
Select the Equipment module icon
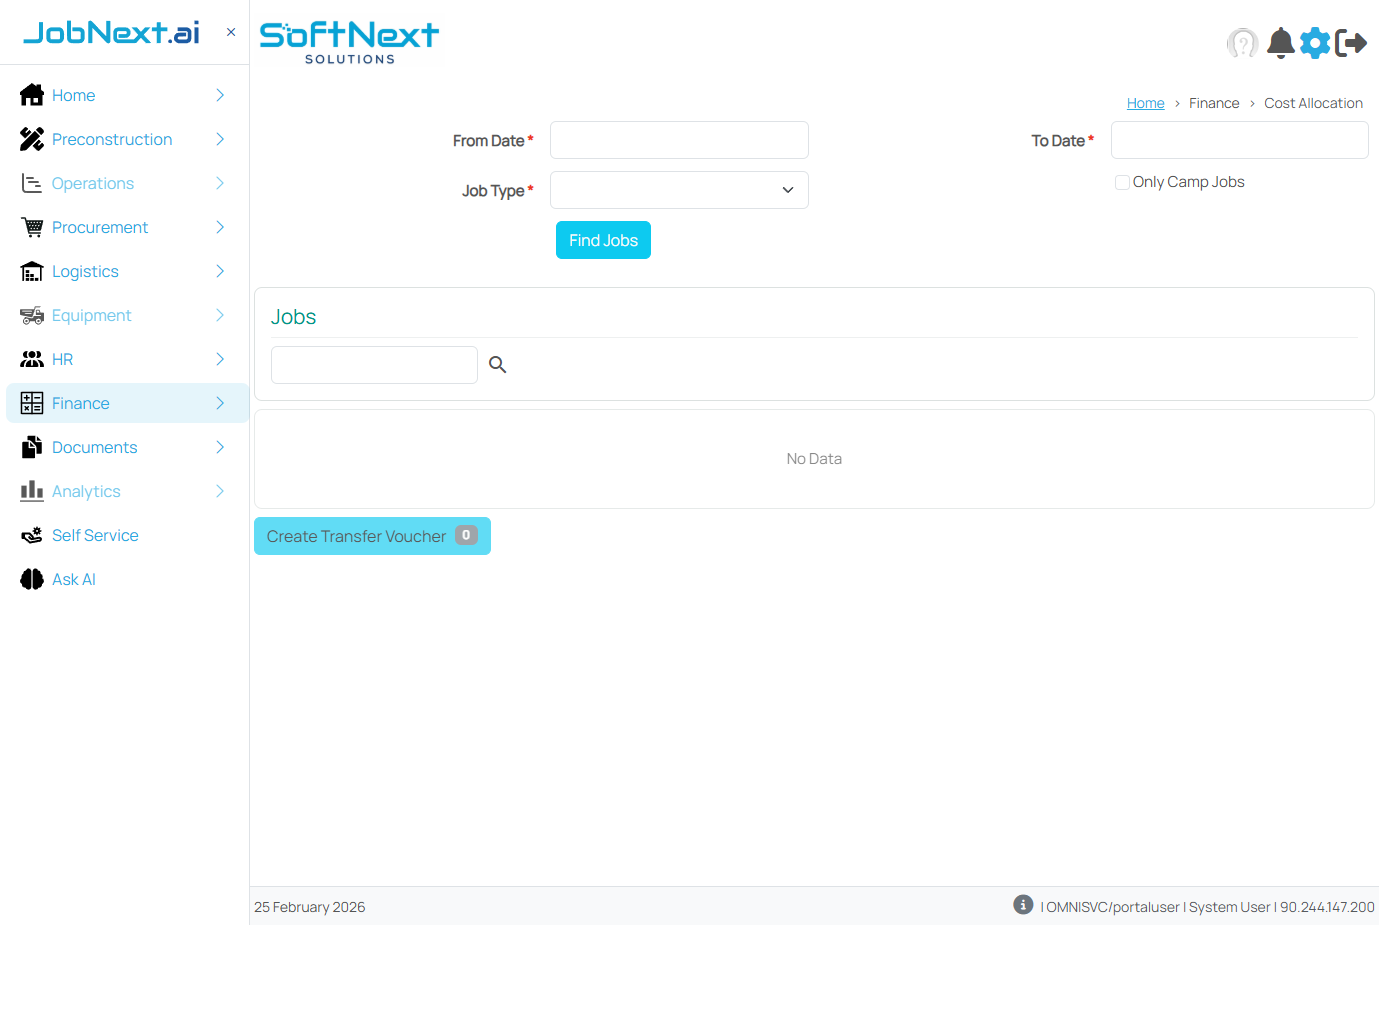coord(30,315)
